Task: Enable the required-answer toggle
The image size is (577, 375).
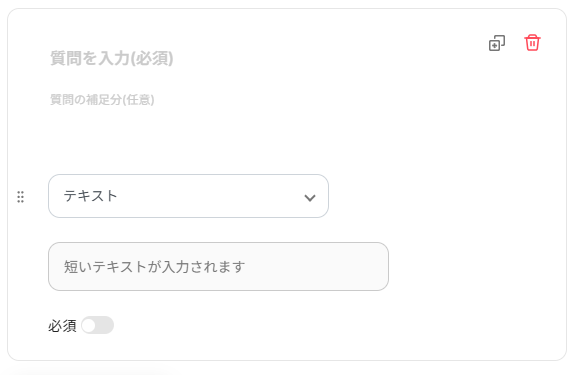Action: pos(98,325)
